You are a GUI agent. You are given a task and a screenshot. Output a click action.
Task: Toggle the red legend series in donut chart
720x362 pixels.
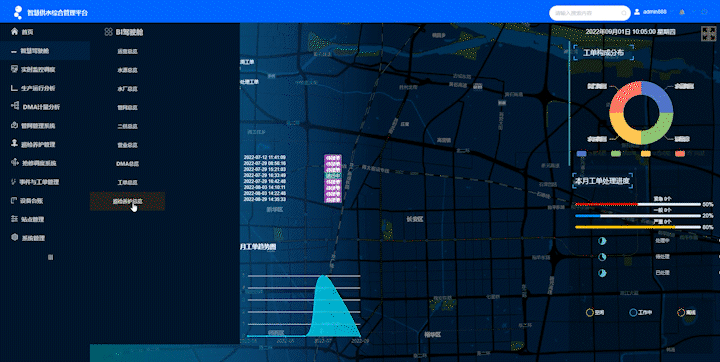click(x=680, y=153)
